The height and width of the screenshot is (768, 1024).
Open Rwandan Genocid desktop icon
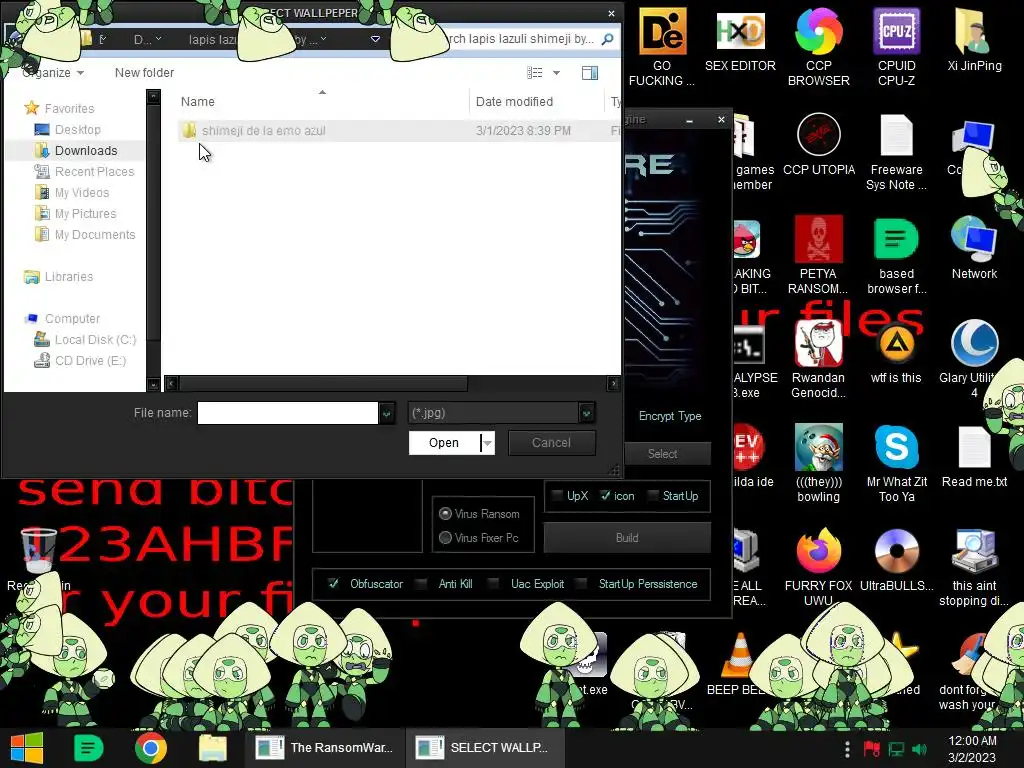pos(818,359)
